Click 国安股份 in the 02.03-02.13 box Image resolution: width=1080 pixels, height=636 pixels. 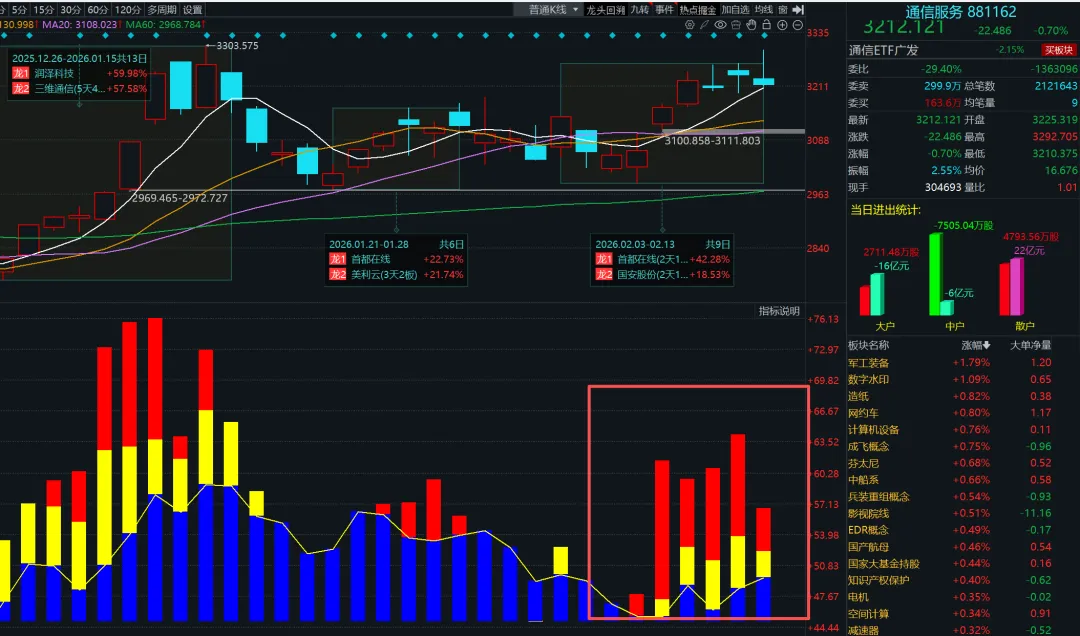click(x=652, y=274)
